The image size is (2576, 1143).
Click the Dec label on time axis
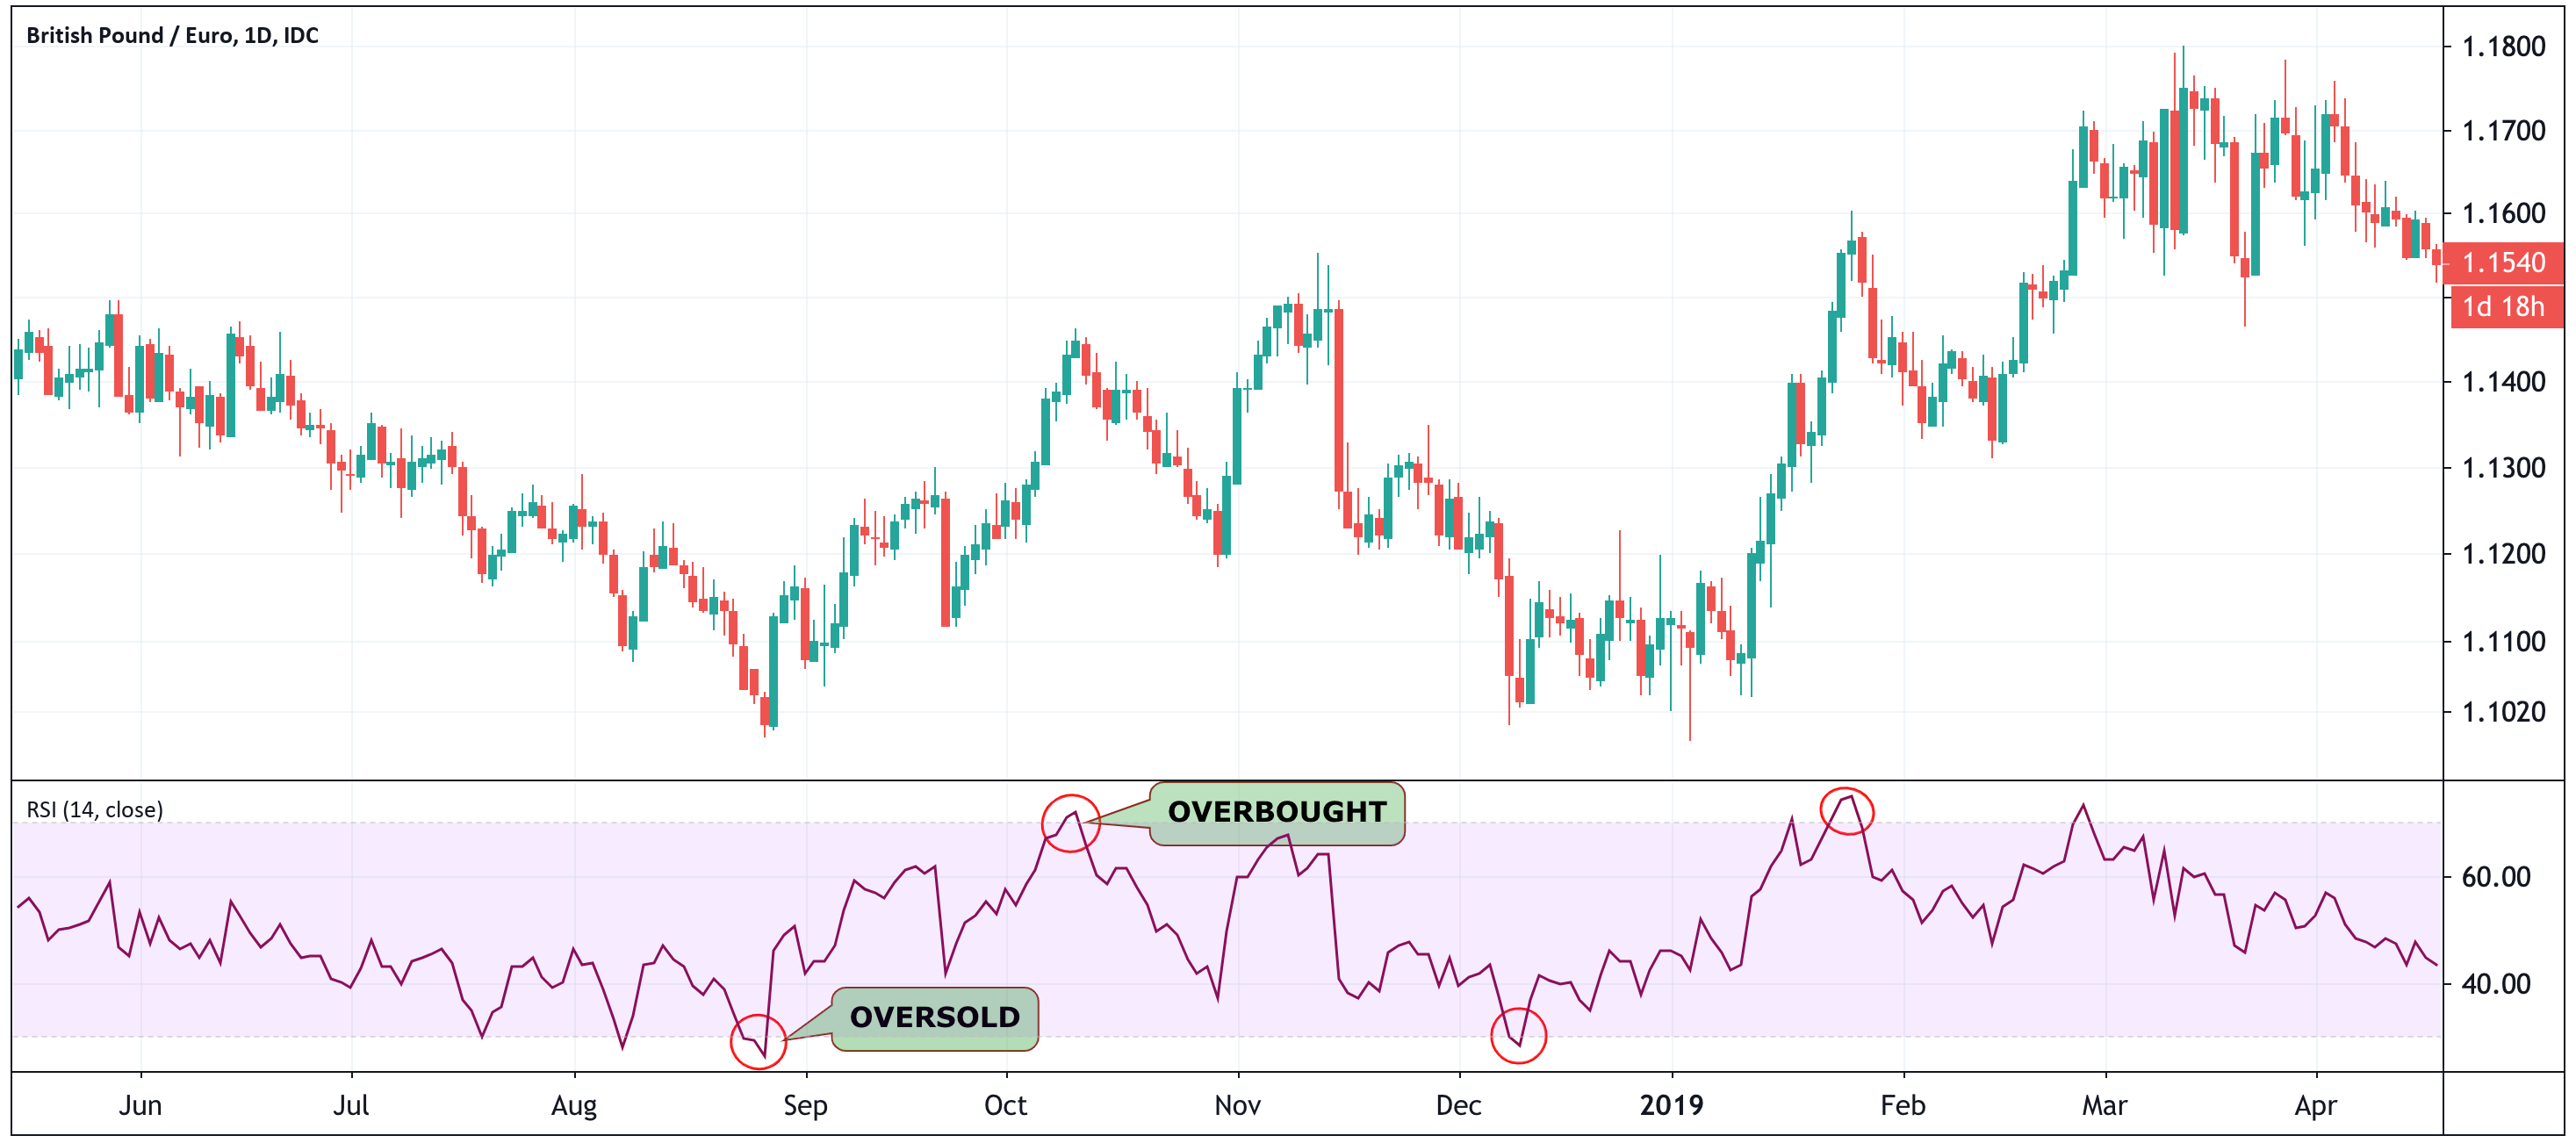1458,1105
